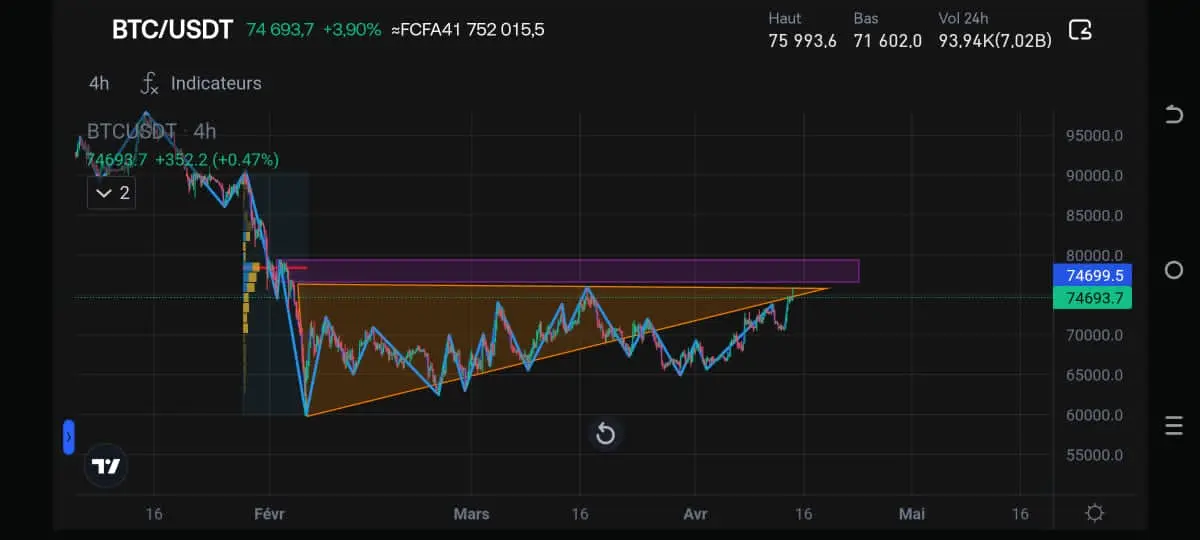The width and height of the screenshot is (1200, 540).
Task: Click the reset chart view button
Action: coord(605,433)
